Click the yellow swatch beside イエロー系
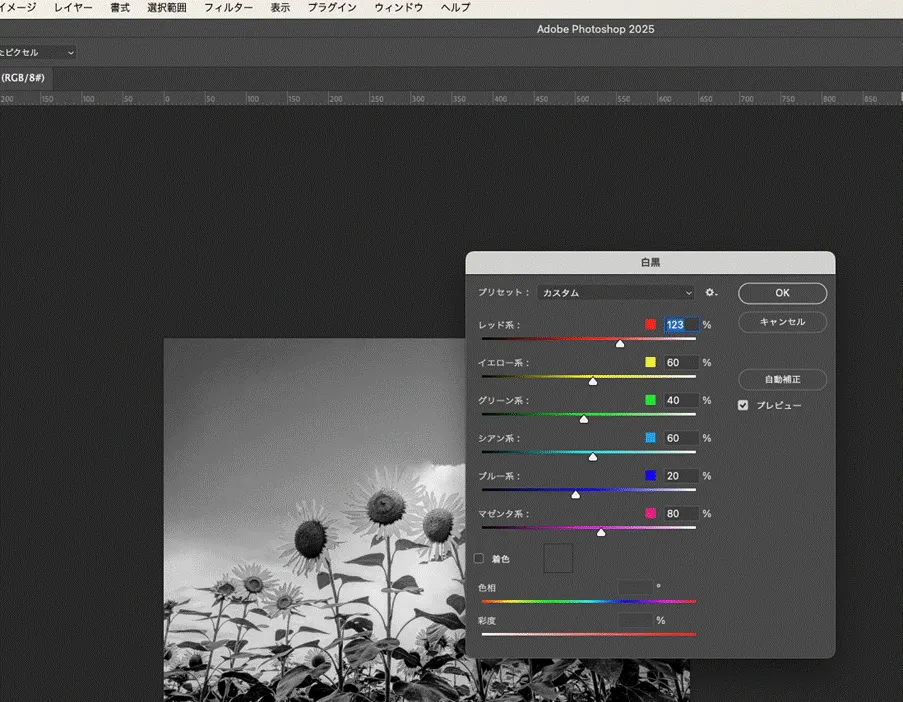Viewport: 903px width, 702px height. tap(650, 363)
